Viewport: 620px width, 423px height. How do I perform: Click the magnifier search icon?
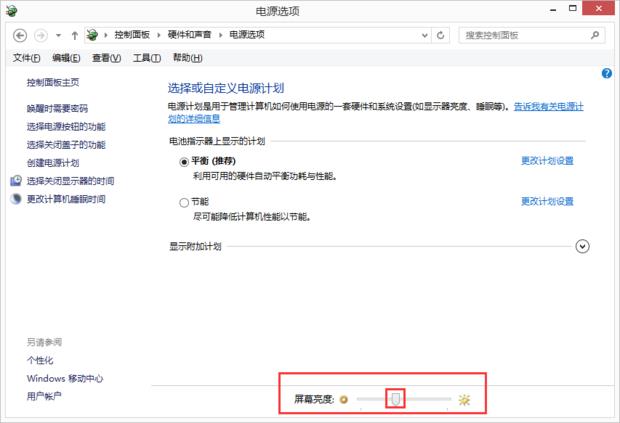tap(595, 35)
